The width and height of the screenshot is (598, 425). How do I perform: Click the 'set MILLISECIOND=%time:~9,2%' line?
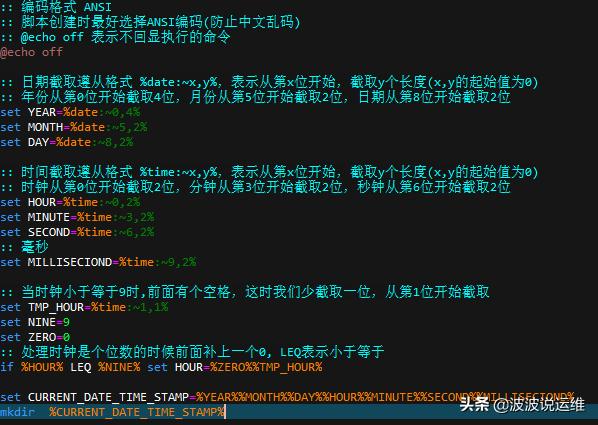pyautogui.click(x=98, y=262)
